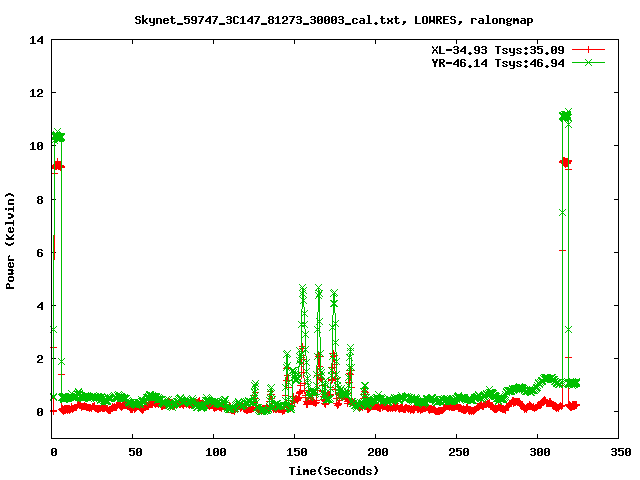The width and height of the screenshot is (640, 480).
Task: Click the red XL legend line sample
Action: coord(590,49)
